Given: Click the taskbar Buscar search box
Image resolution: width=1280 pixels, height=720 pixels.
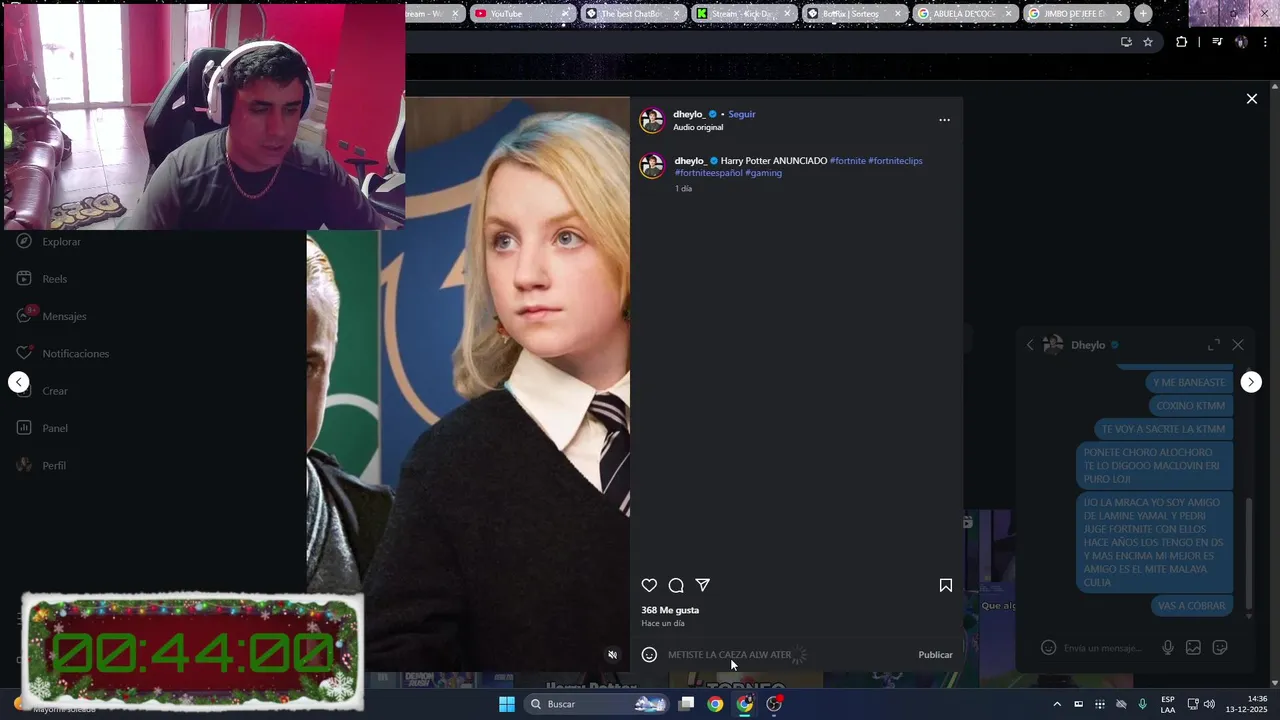Looking at the screenshot, I should pyautogui.click(x=597, y=704).
